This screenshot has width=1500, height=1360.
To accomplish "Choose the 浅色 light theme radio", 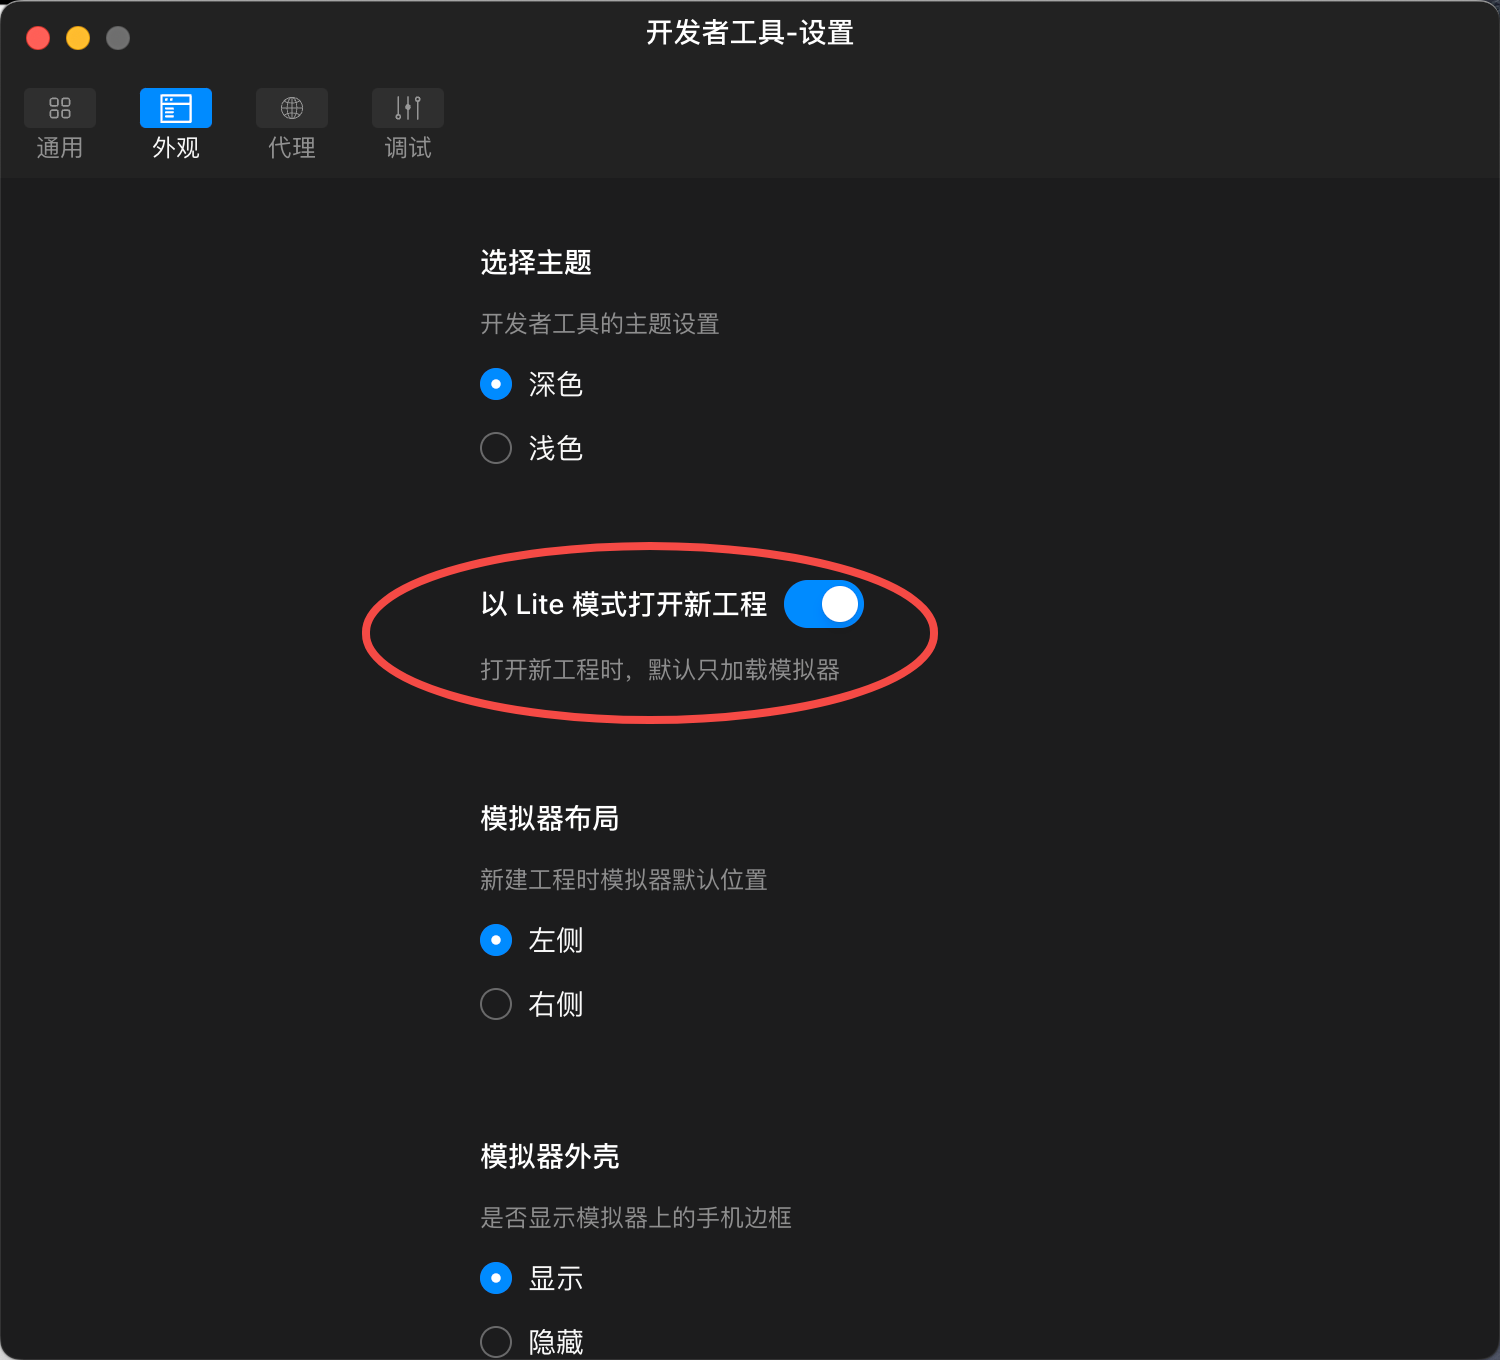I will pos(496,448).
